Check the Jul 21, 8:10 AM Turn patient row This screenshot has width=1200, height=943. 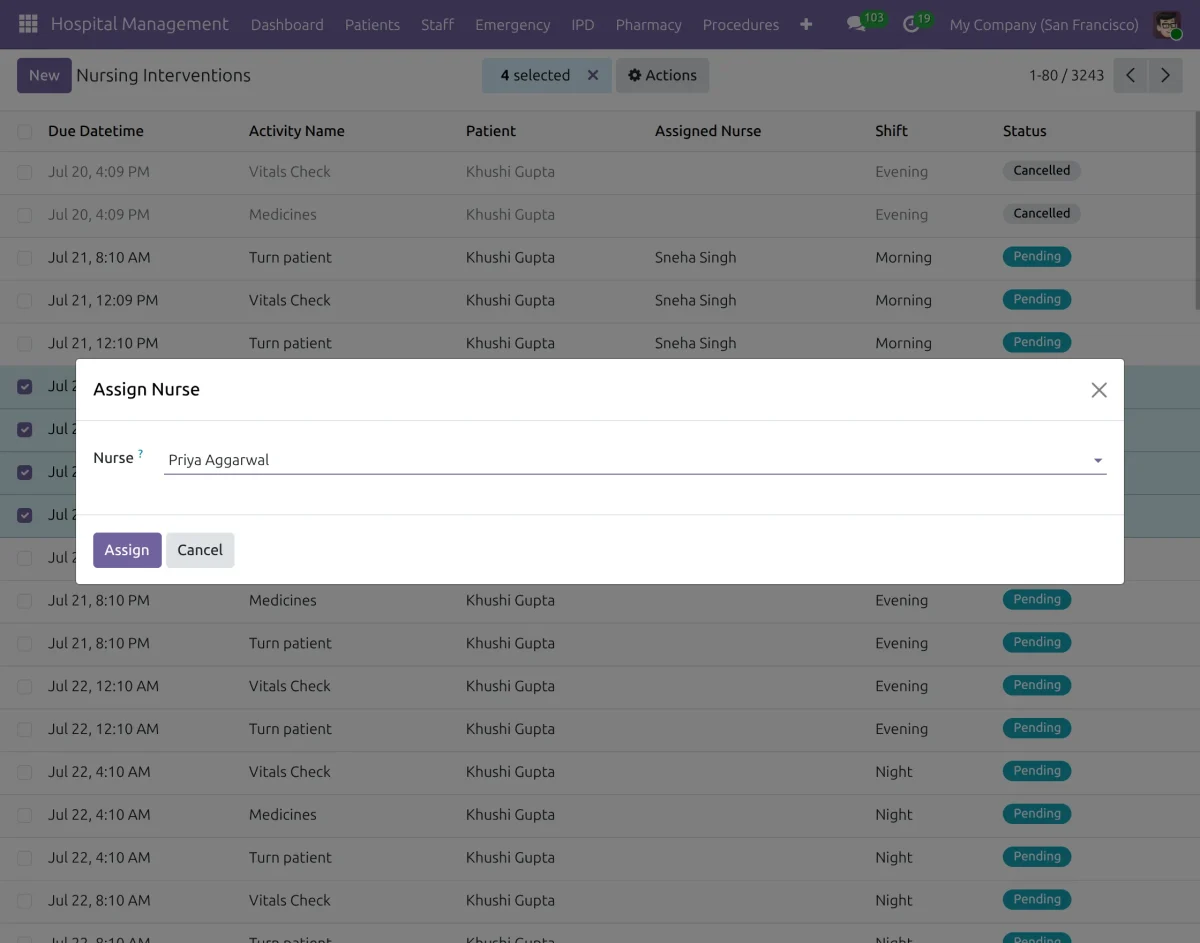25,258
